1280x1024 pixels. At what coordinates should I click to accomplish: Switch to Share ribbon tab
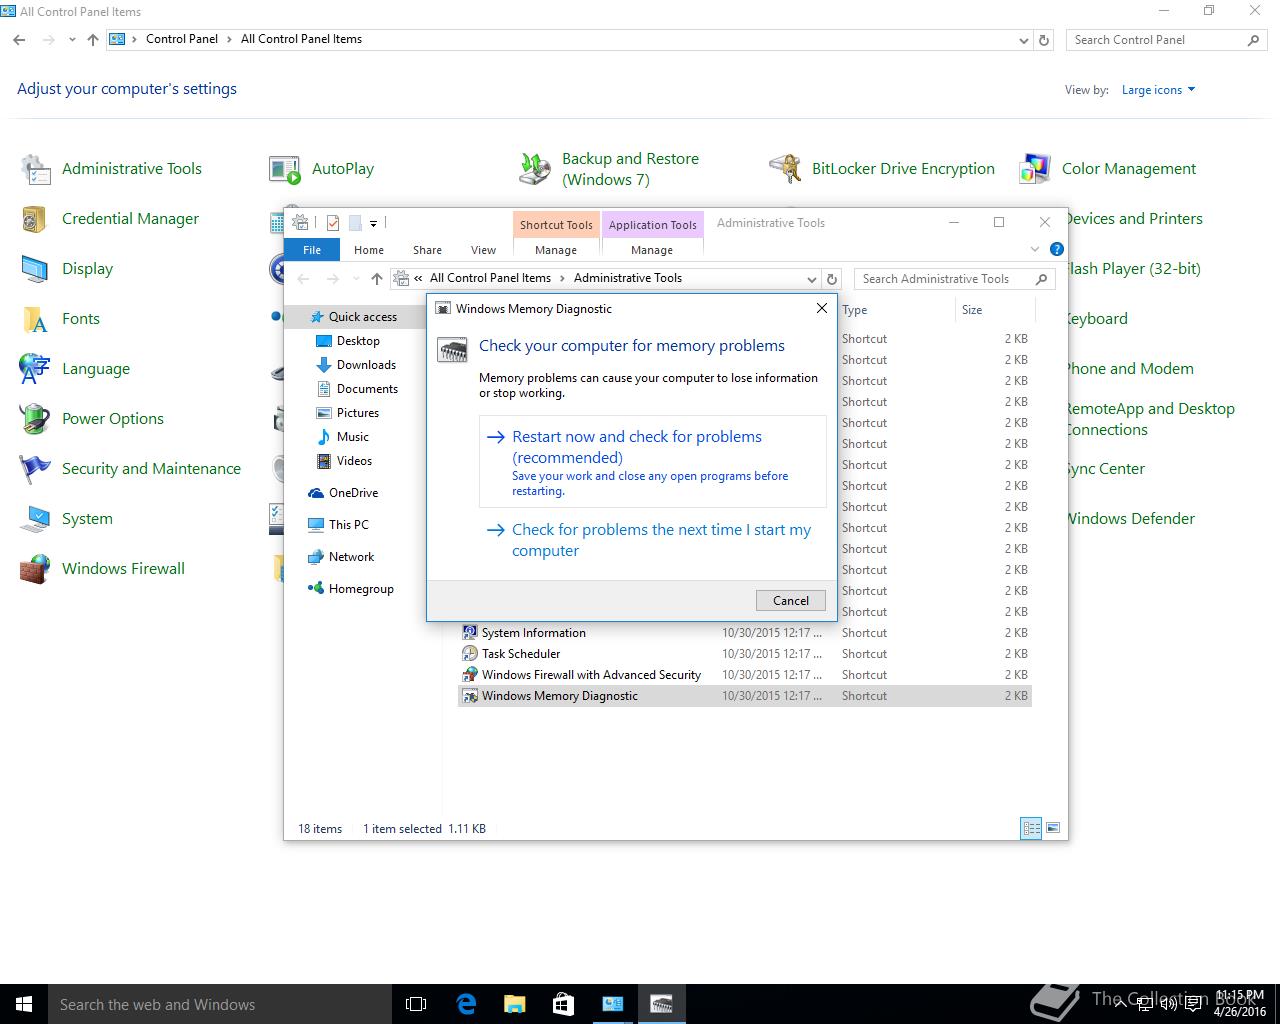coord(427,250)
